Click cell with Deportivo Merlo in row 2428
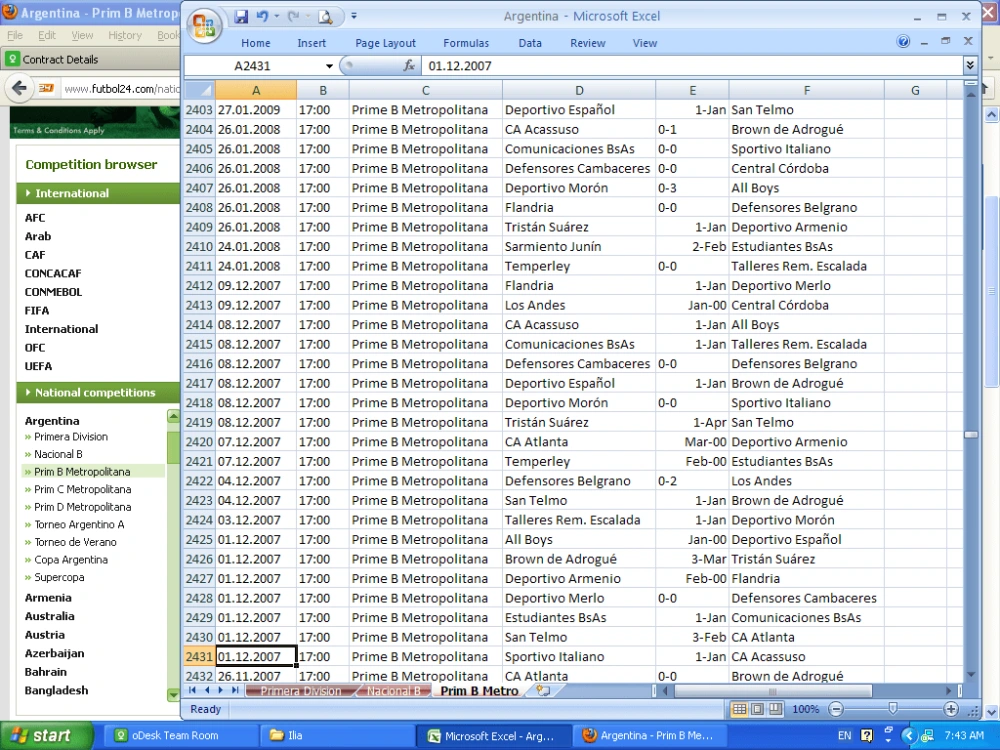The width and height of the screenshot is (1000, 750). pos(578,598)
